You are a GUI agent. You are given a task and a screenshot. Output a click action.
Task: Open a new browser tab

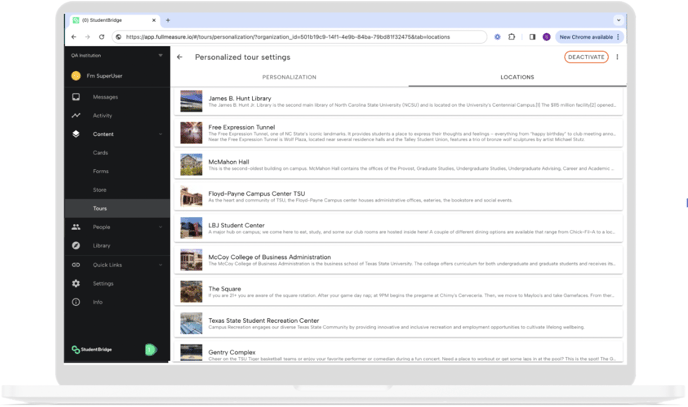tap(168, 20)
